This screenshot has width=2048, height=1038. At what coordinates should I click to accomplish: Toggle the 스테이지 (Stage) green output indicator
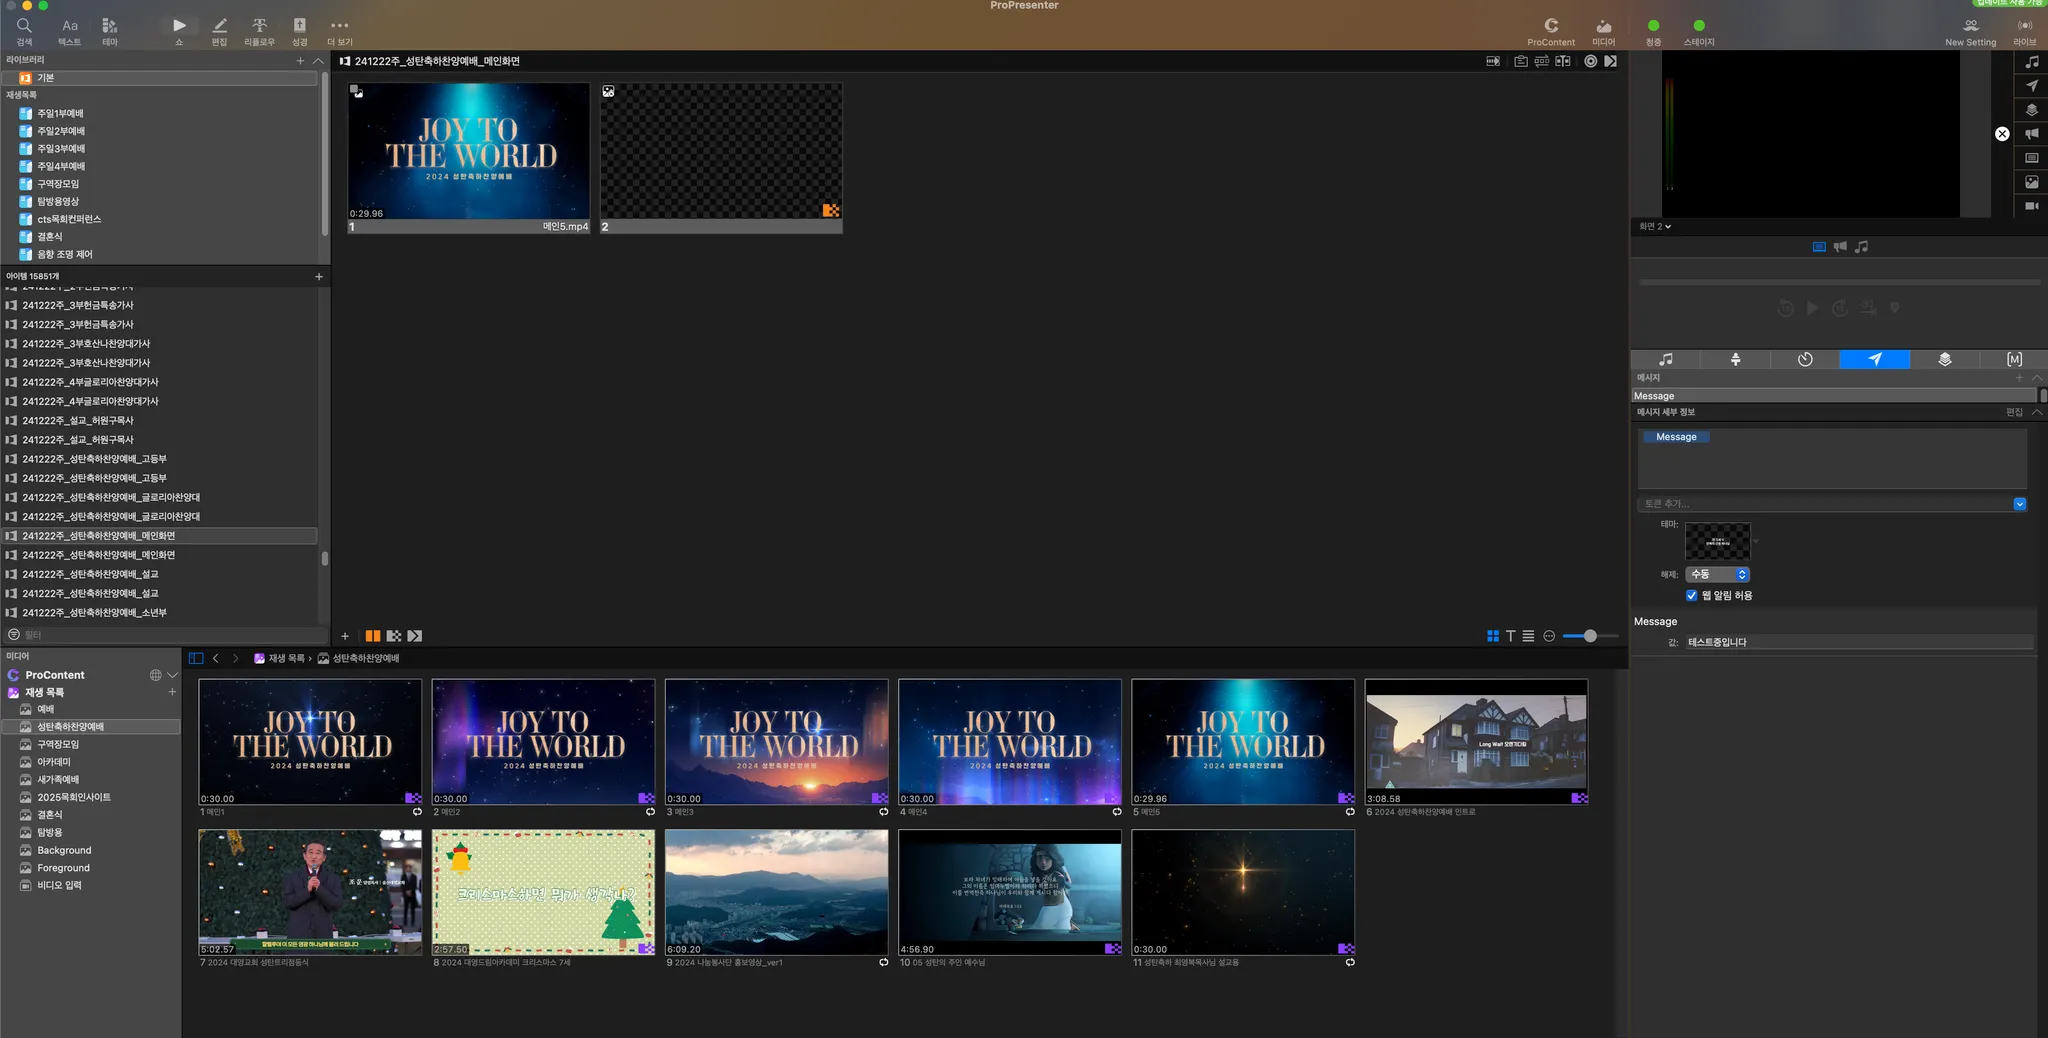tap(1699, 26)
